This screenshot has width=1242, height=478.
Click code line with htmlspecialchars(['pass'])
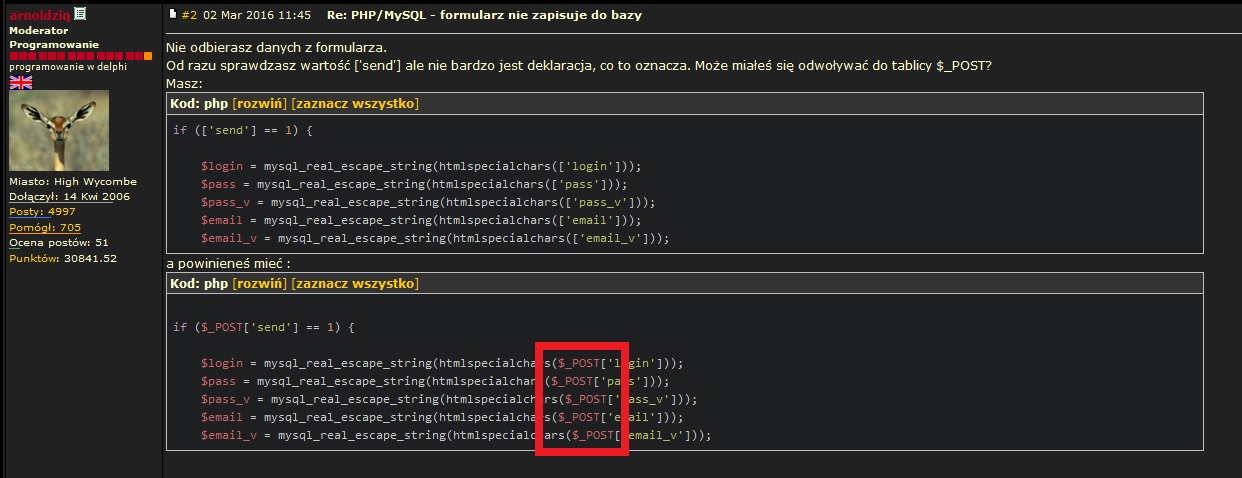click(414, 184)
